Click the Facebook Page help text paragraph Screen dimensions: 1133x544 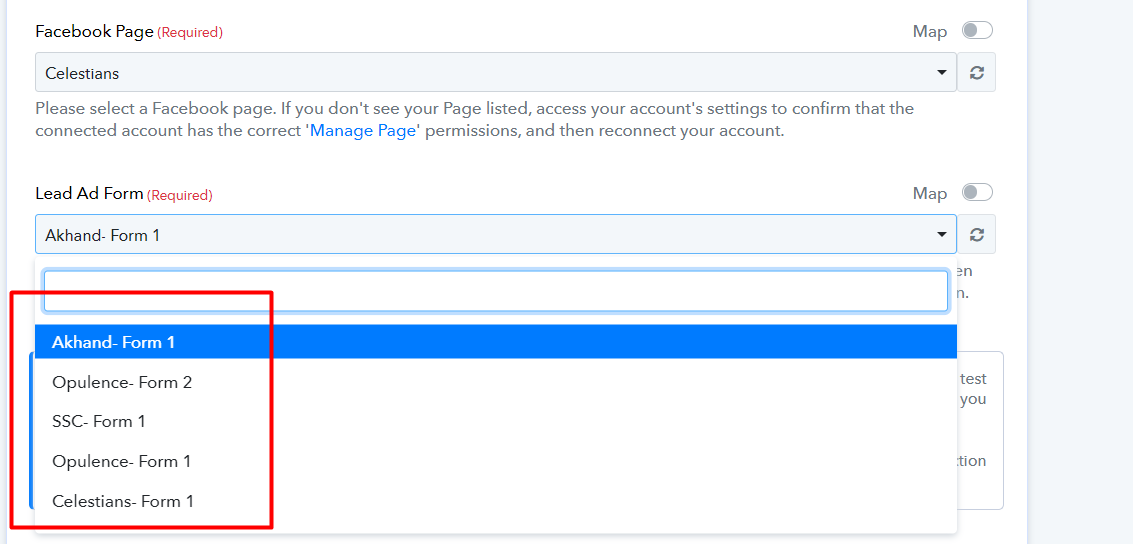click(x=475, y=121)
